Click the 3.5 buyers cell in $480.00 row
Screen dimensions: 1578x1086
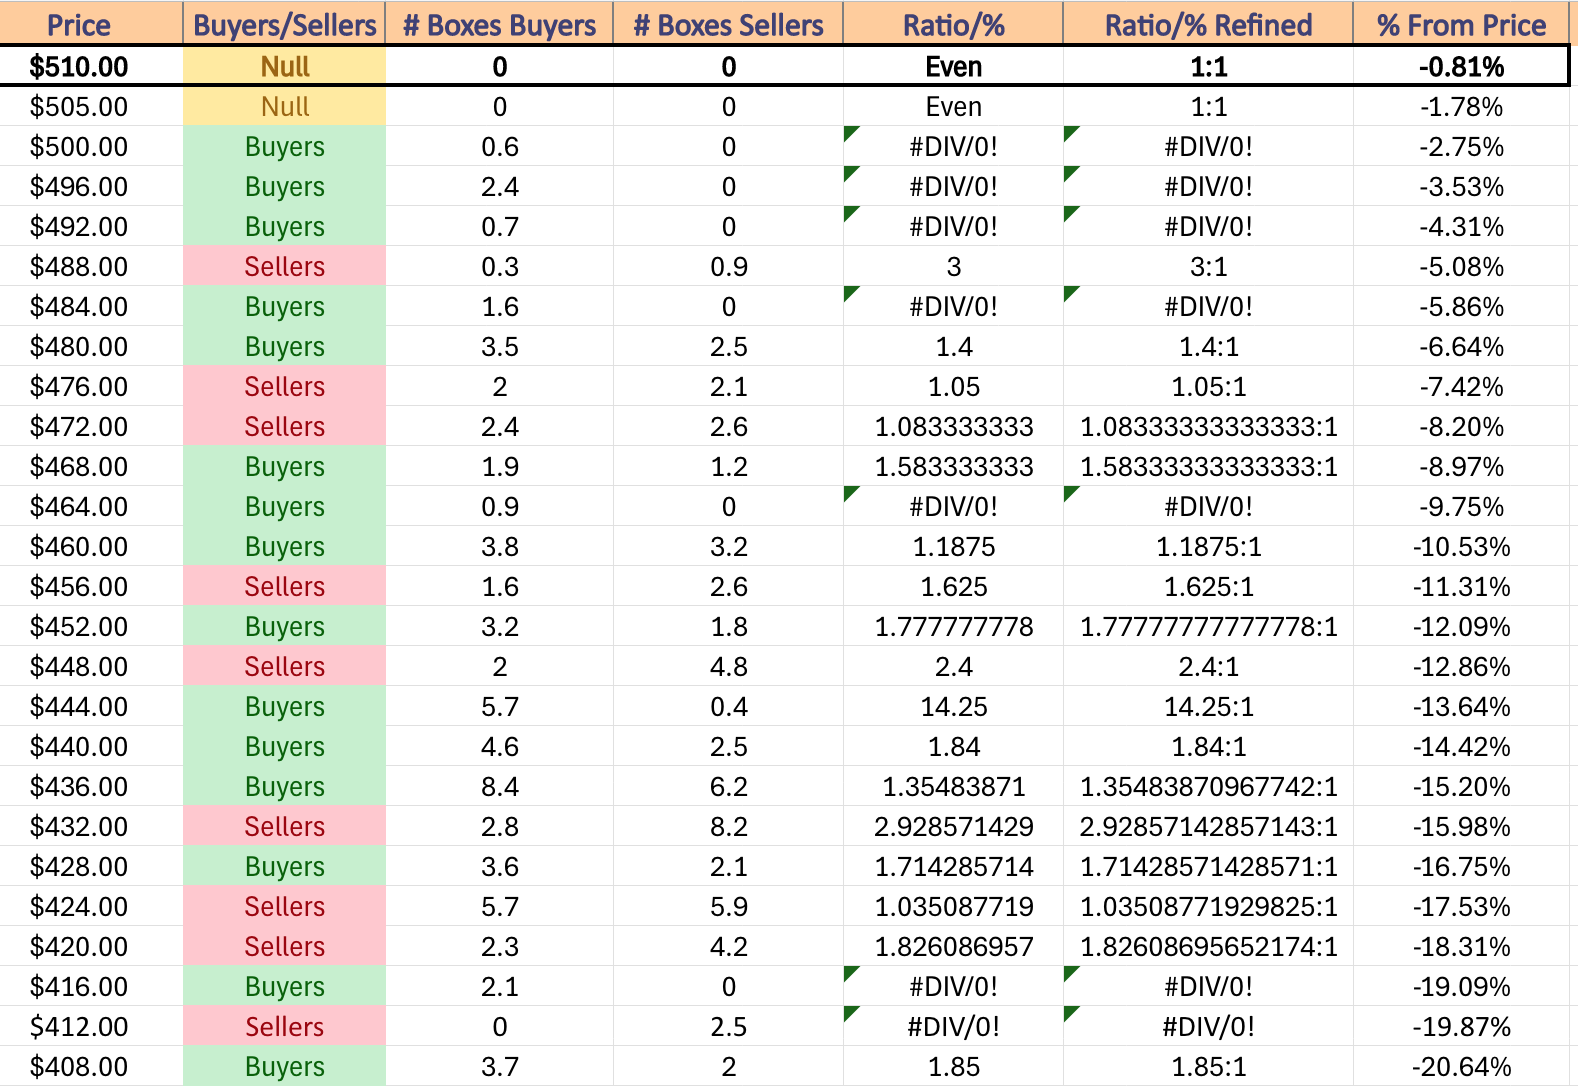pos(499,346)
